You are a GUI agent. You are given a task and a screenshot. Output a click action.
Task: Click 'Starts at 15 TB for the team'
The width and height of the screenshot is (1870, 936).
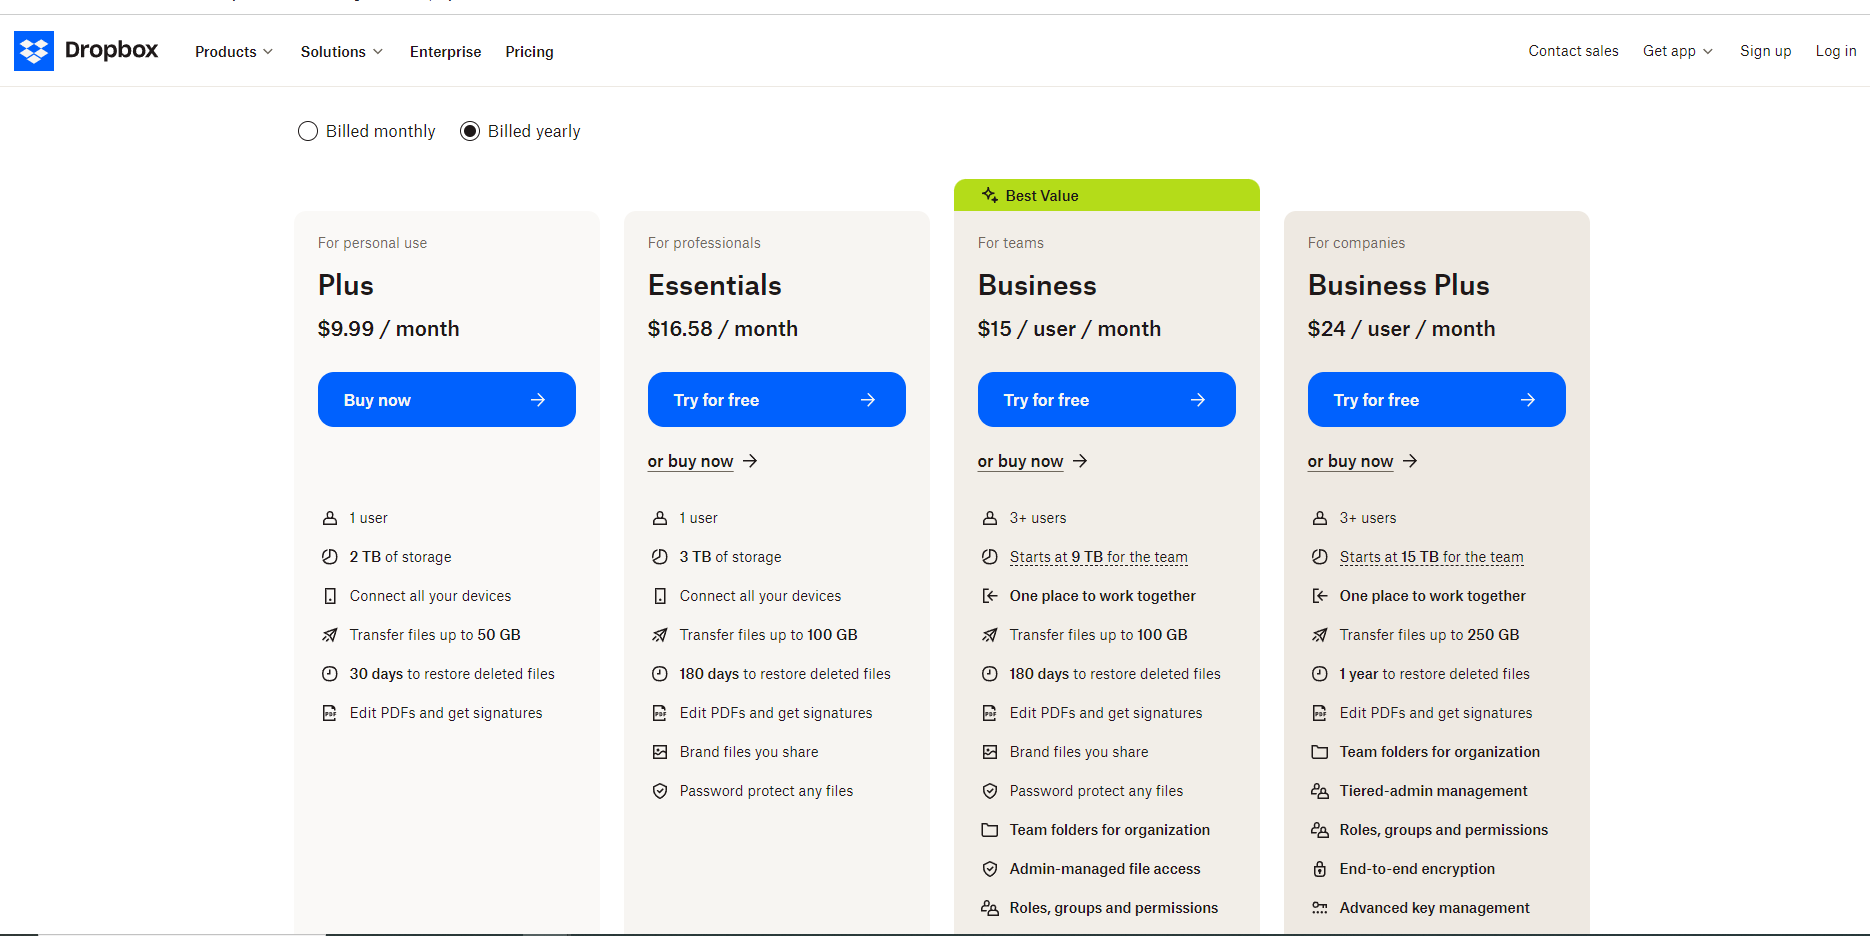click(1432, 557)
